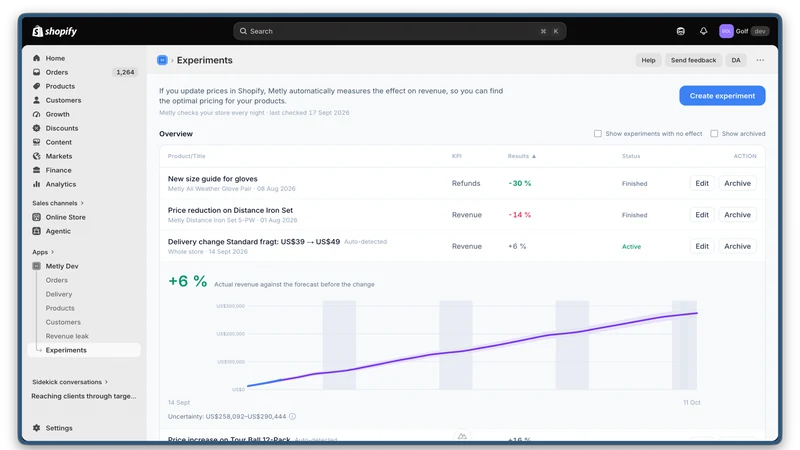Click the dev store badge
Screen dimensions: 800x450
760,31
